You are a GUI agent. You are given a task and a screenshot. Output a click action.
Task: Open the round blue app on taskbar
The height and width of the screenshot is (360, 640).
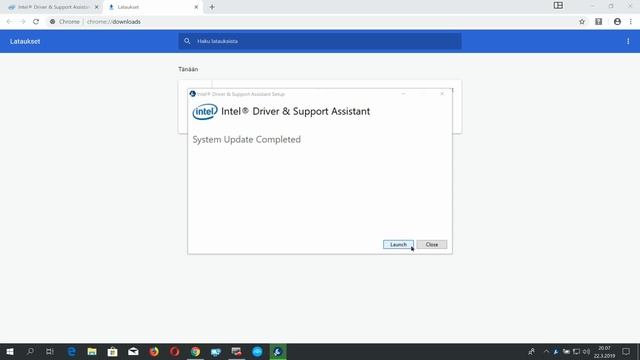pos(257,351)
